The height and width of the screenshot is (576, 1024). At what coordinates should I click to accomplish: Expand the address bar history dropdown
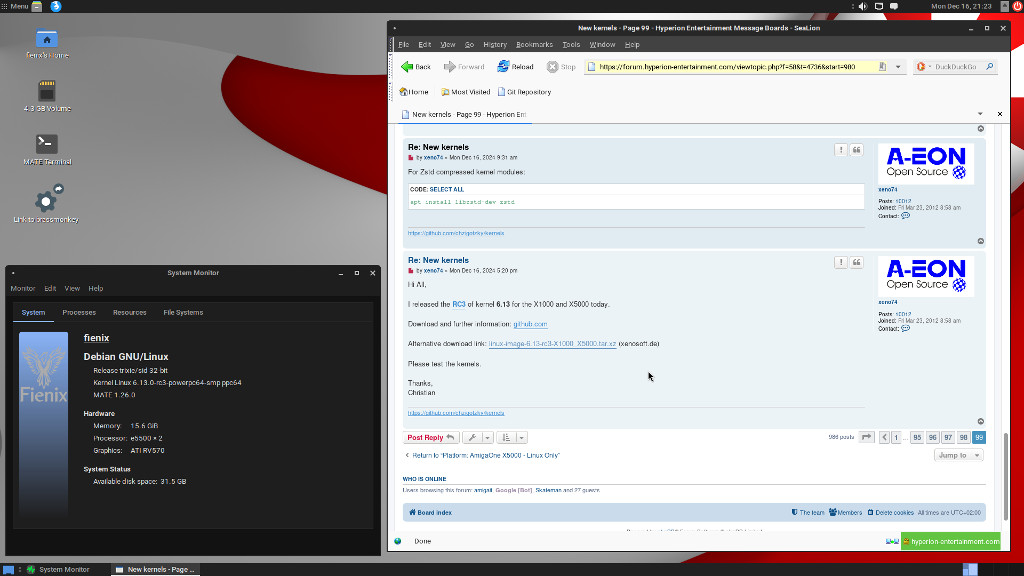pos(898,67)
